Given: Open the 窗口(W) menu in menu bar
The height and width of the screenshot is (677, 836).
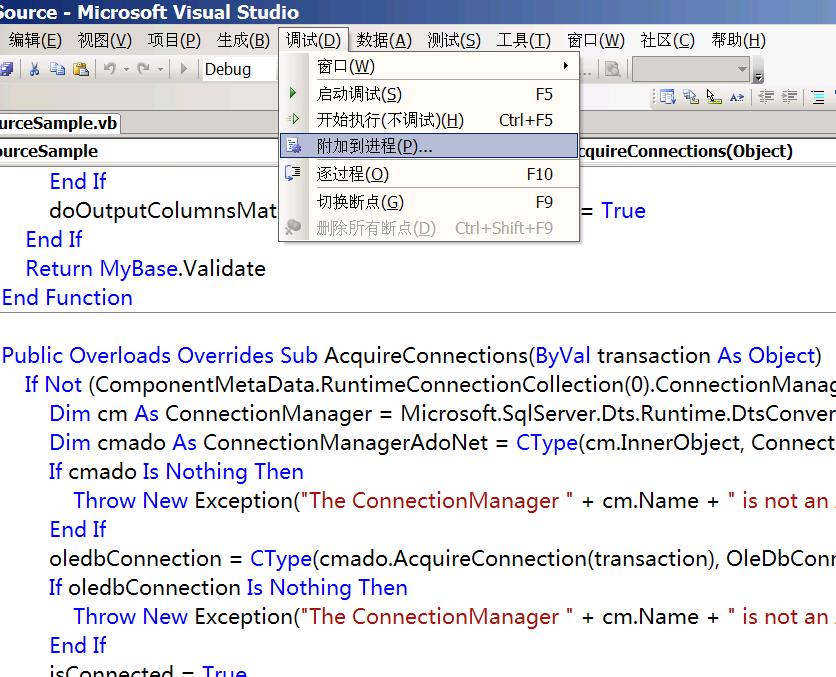Looking at the screenshot, I should (596, 40).
